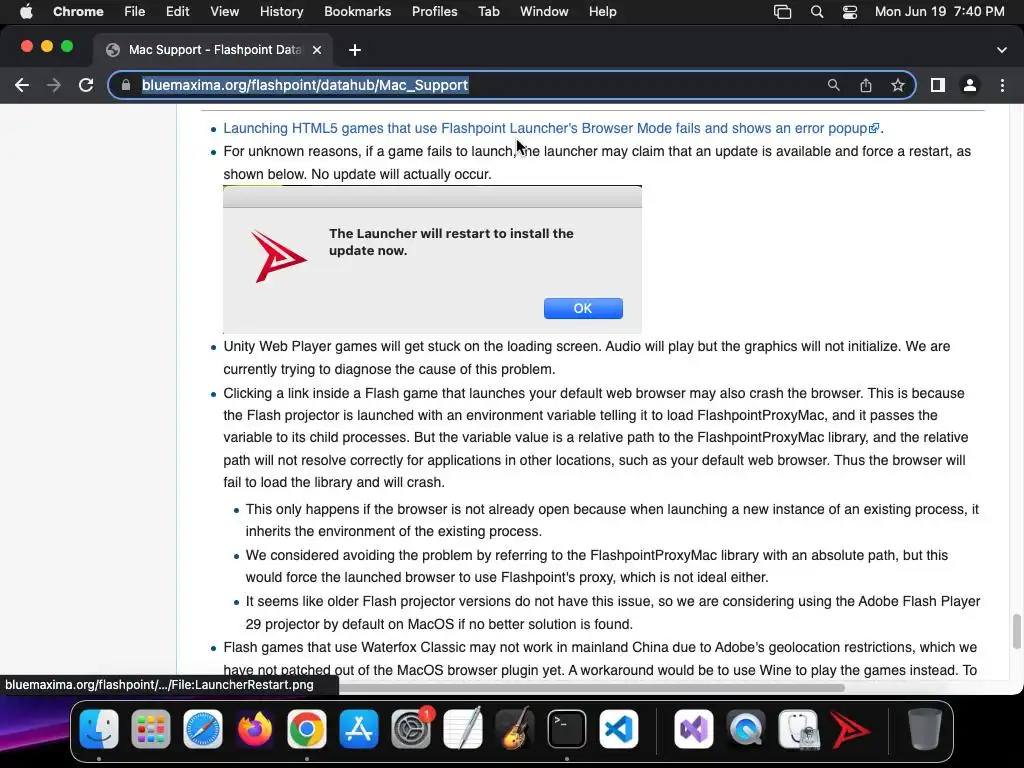Open the History menu
The width and height of the screenshot is (1024, 768).
pyautogui.click(x=281, y=12)
